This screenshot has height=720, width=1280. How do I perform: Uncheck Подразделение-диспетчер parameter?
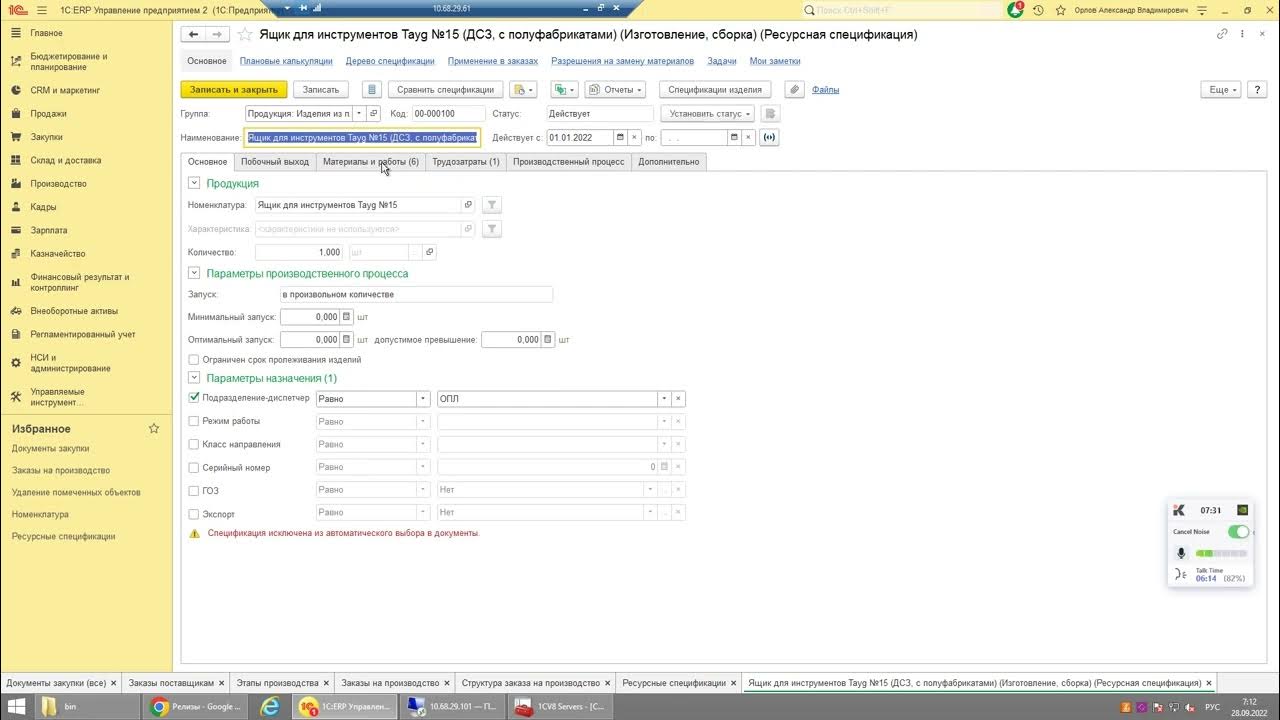click(194, 397)
